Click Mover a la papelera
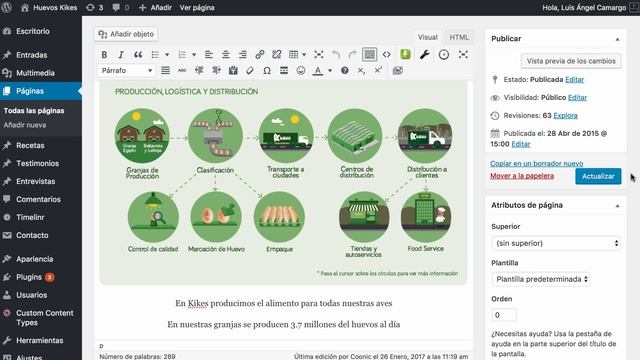 click(x=522, y=176)
